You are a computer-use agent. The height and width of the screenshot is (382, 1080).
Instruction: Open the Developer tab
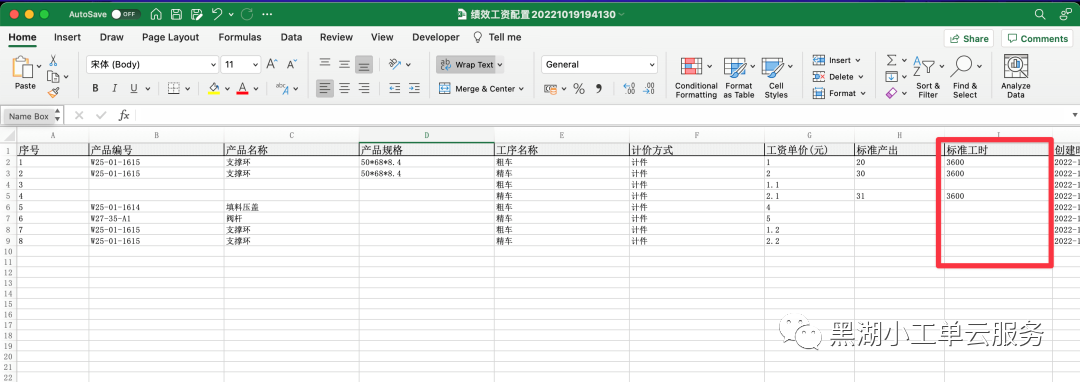435,37
